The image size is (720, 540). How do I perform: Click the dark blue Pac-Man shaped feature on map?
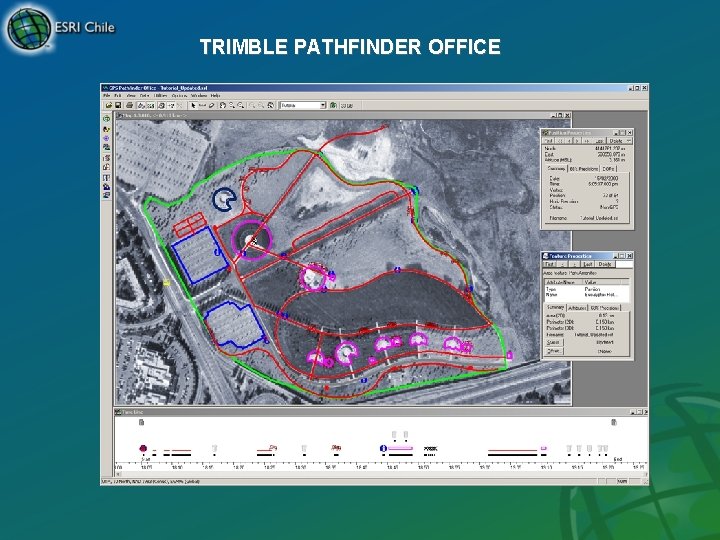coord(224,199)
